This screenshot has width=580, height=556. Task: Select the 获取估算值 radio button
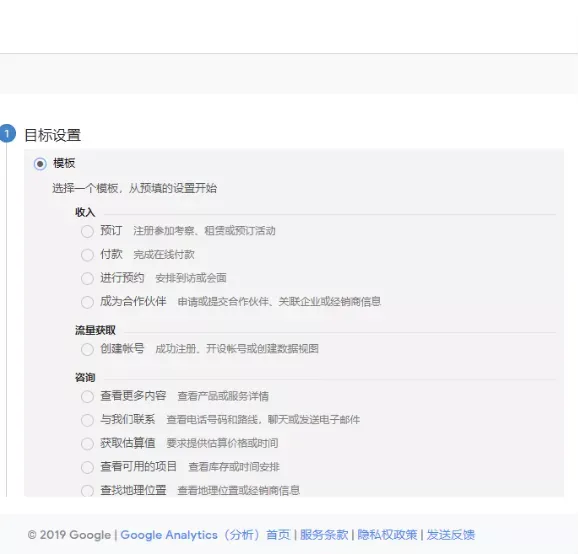click(x=87, y=444)
